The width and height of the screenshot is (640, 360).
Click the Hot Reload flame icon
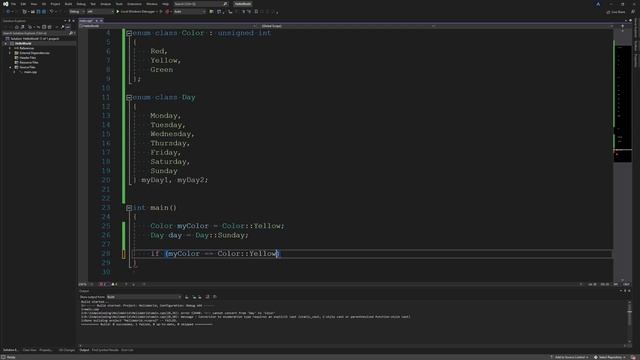coord(167,12)
